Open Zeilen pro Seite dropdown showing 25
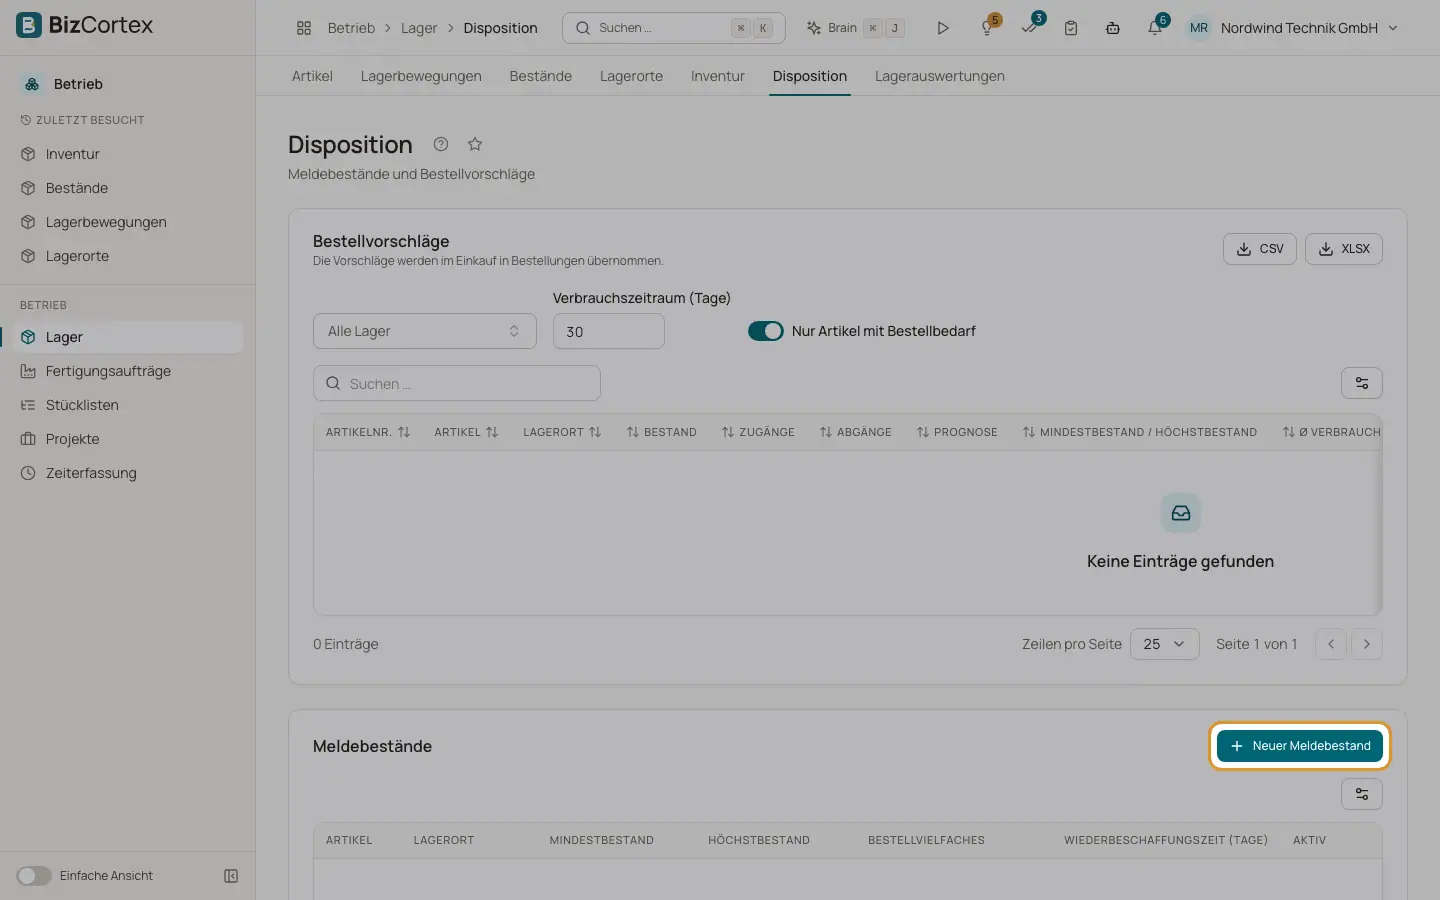The width and height of the screenshot is (1440, 900). 1165,644
